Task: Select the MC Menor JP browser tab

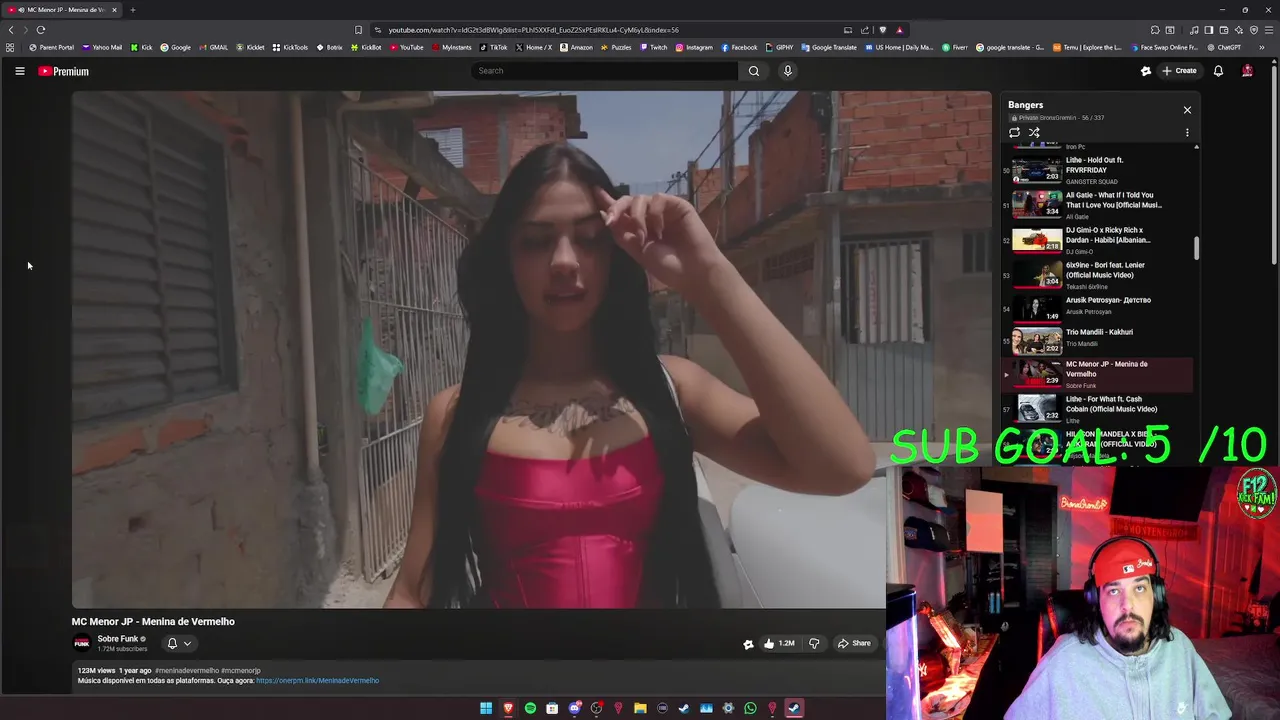Action: (x=63, y=10)
